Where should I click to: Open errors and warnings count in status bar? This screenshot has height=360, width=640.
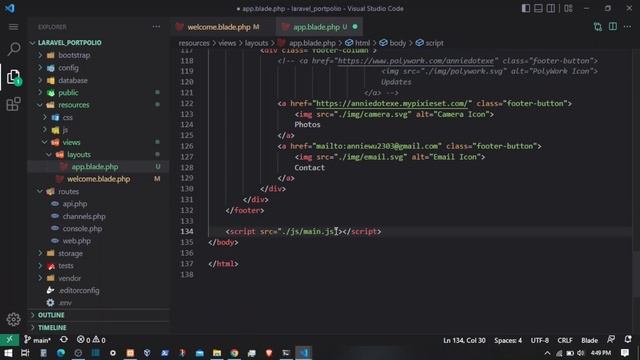pos(91,340)
